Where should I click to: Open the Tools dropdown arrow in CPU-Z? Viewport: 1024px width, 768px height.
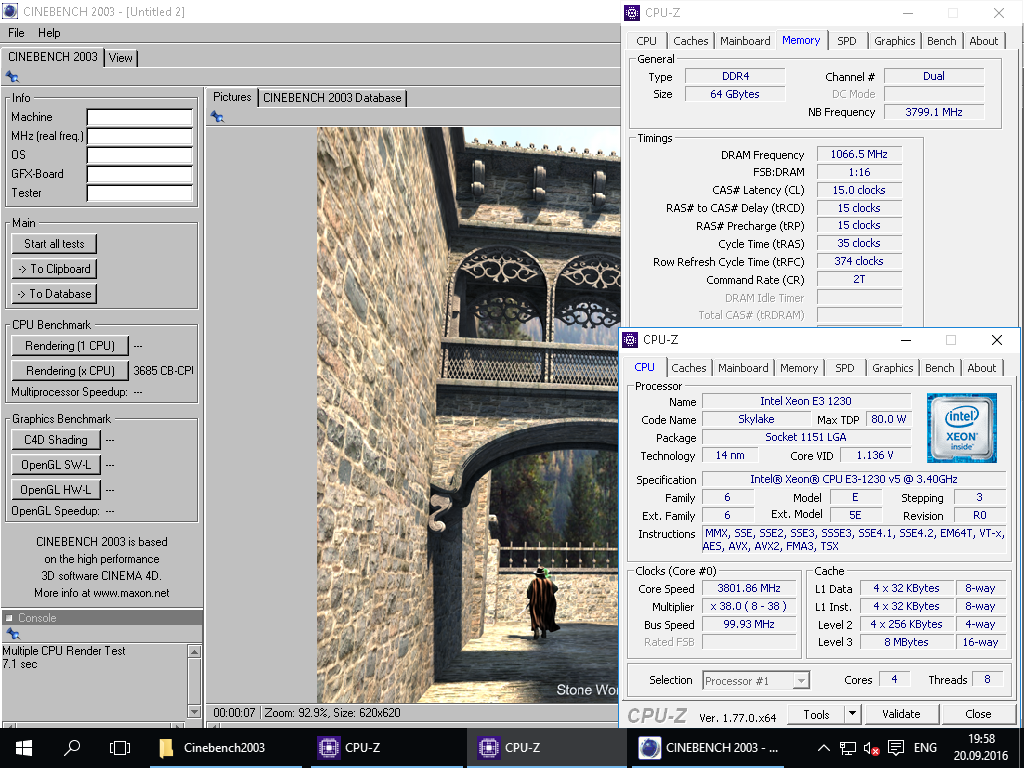pyautogui.click(x=852, y=714)
